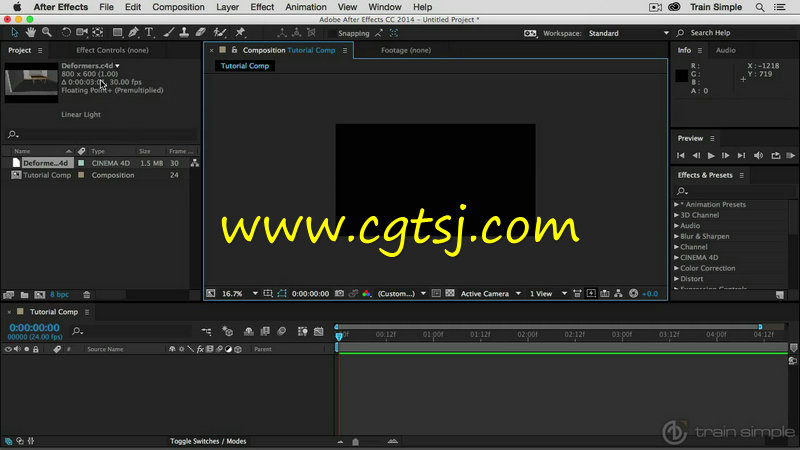
Task: Open the composition flowchart icon in viewer
Action: coord(618,293)
